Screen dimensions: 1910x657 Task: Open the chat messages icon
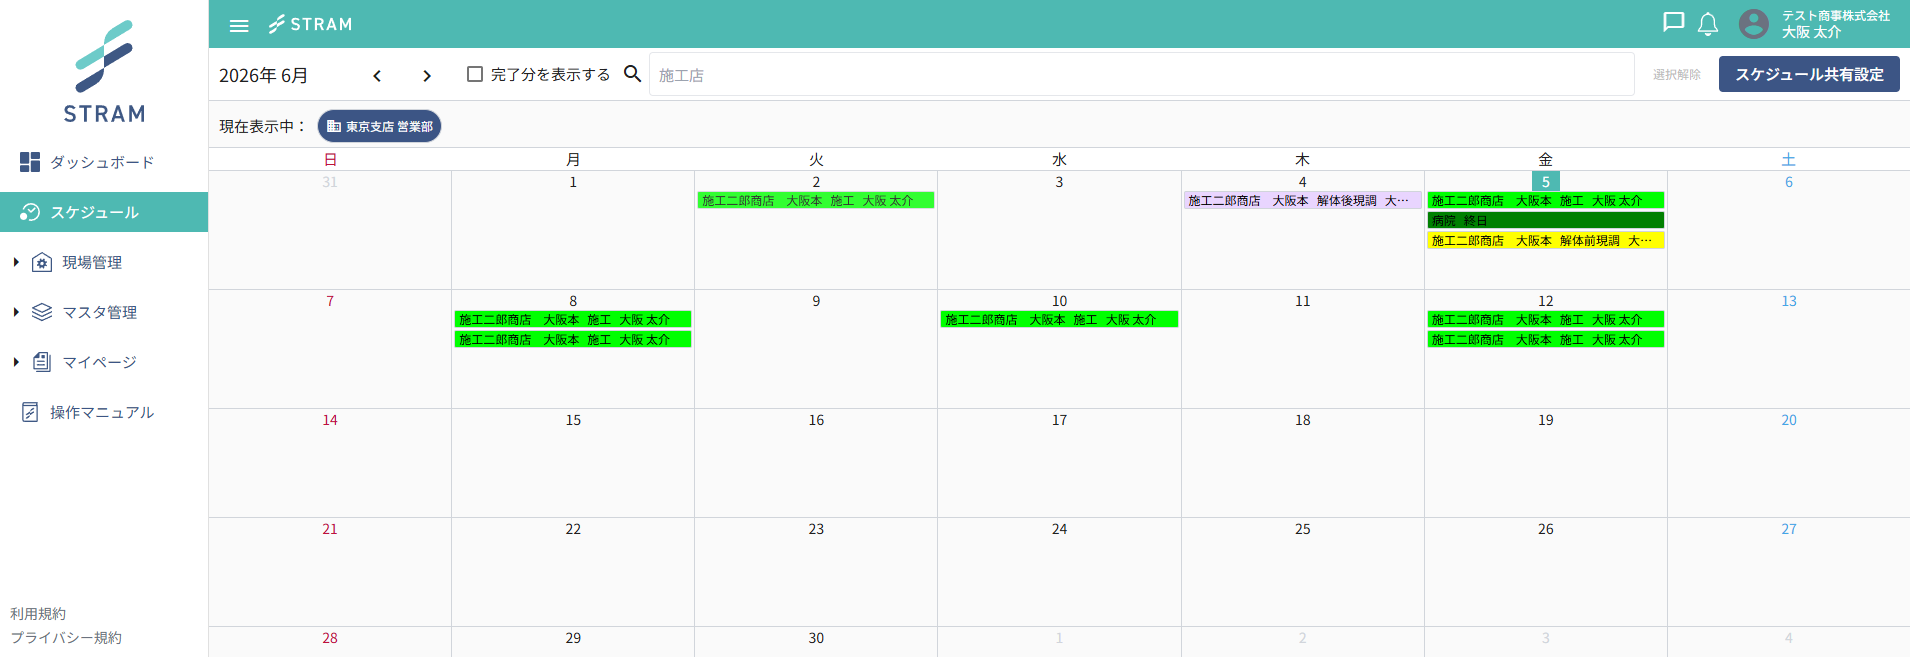point(1673,23)
